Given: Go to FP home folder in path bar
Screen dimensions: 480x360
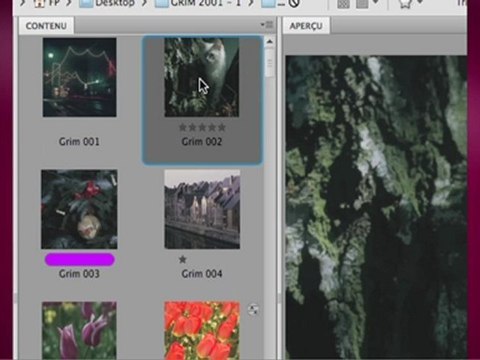Looking at the screenshot, I should 47,3.
